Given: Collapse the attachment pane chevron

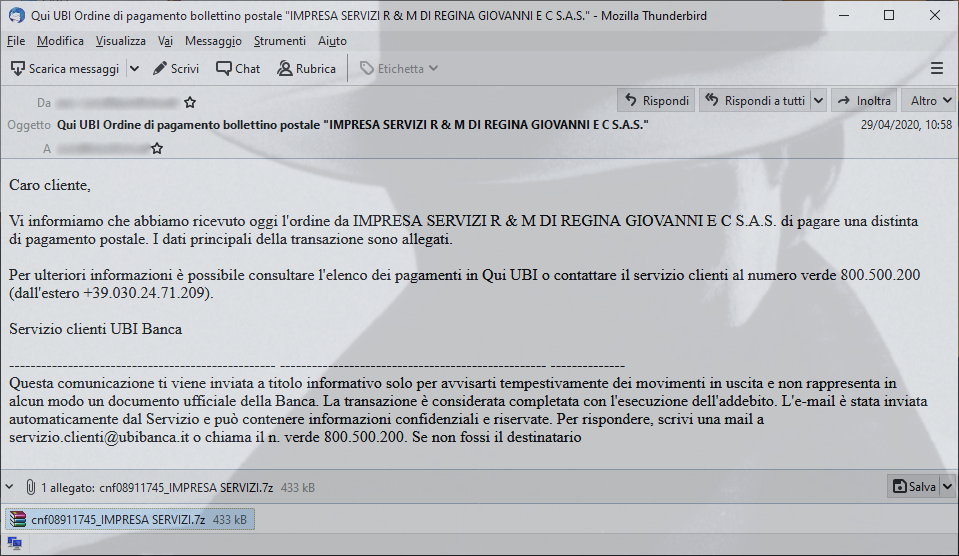Looking at the screenshot, I should [x=9, y=487].
